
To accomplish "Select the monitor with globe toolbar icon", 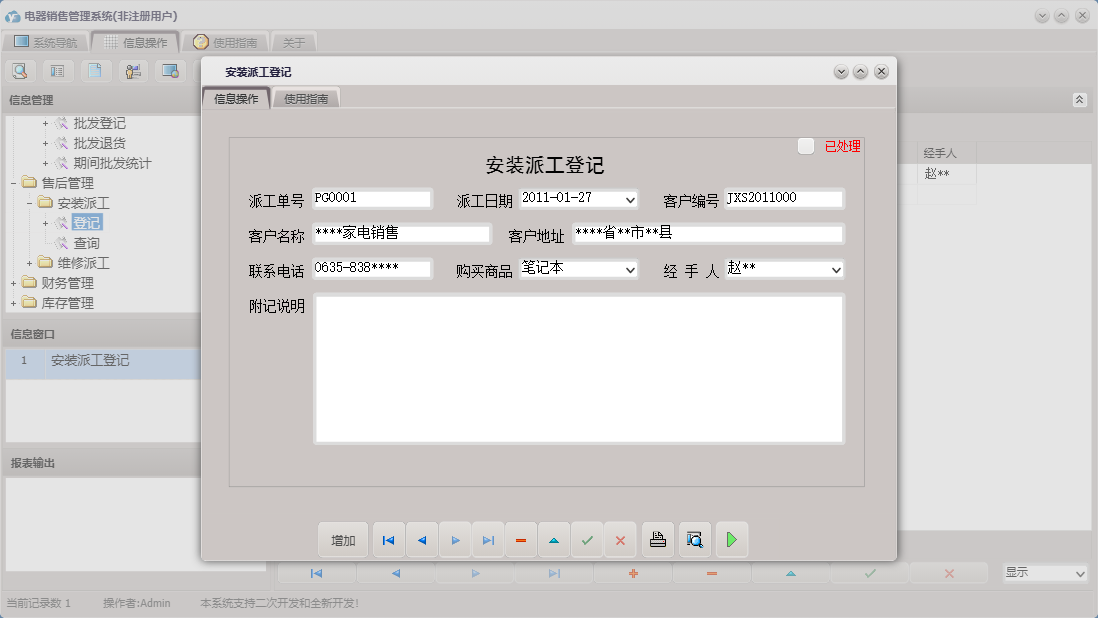I will click(170, 70).
